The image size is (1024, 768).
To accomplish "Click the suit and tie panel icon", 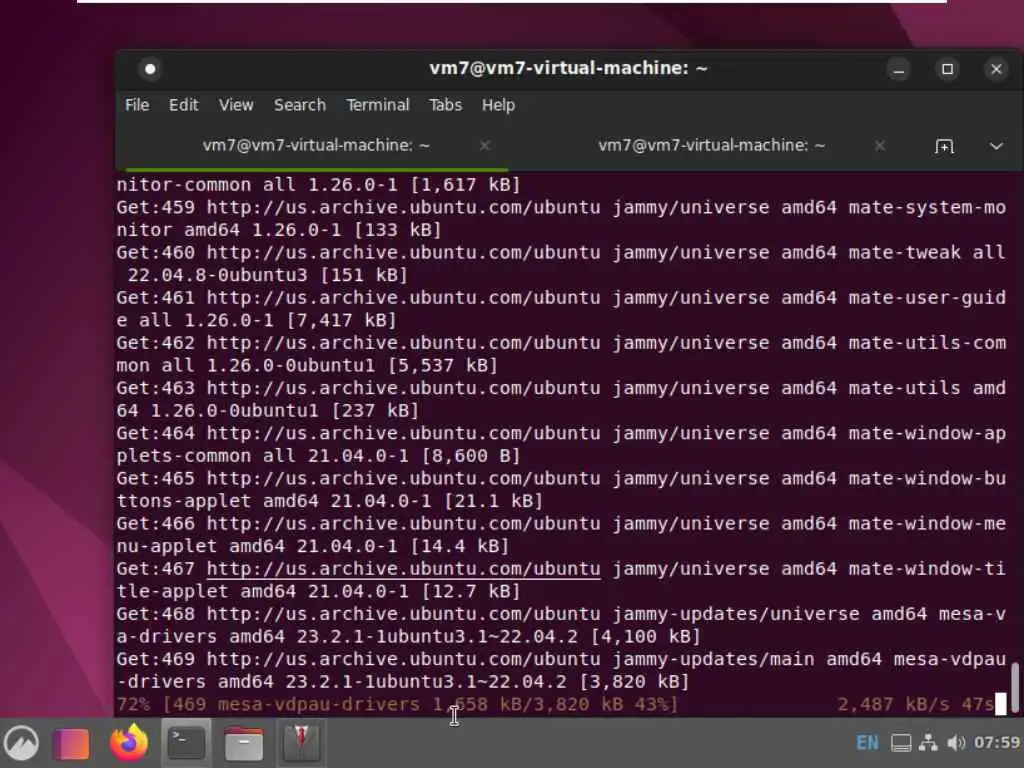I will (301, 743).
